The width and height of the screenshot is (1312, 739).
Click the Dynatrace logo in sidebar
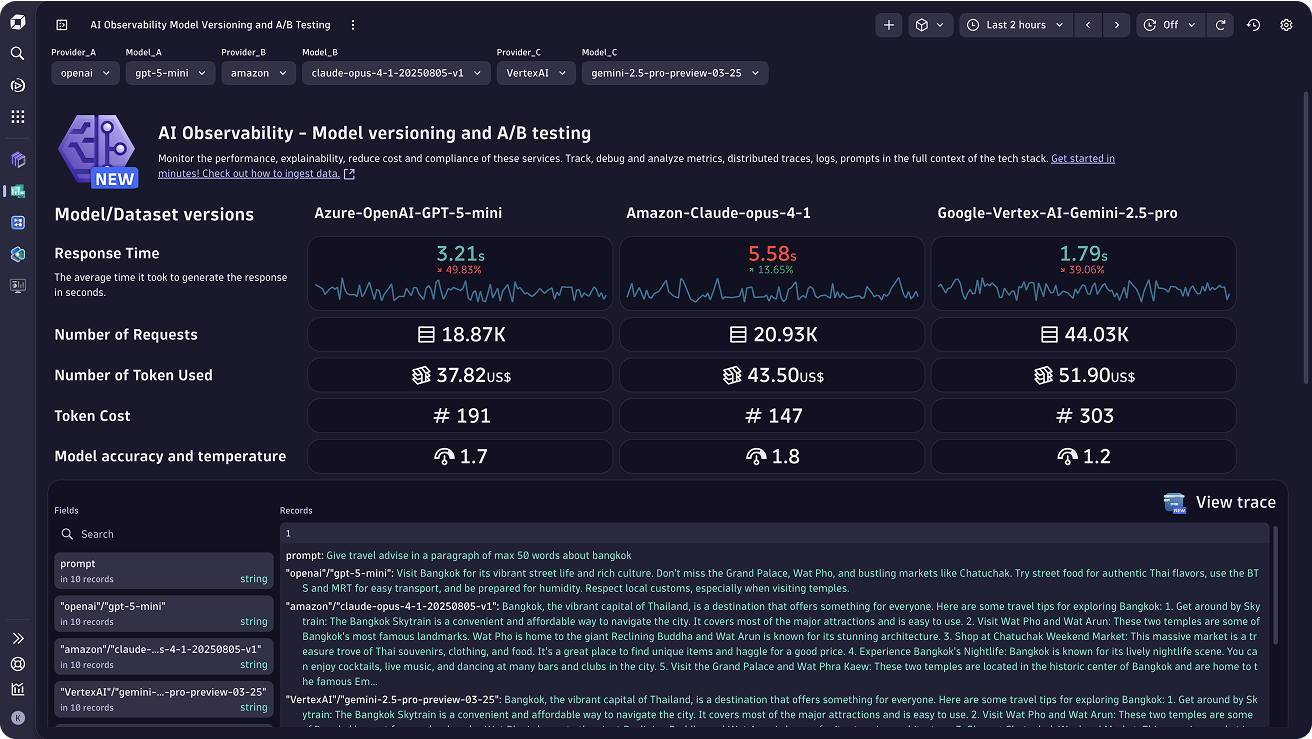coord(17,22)
